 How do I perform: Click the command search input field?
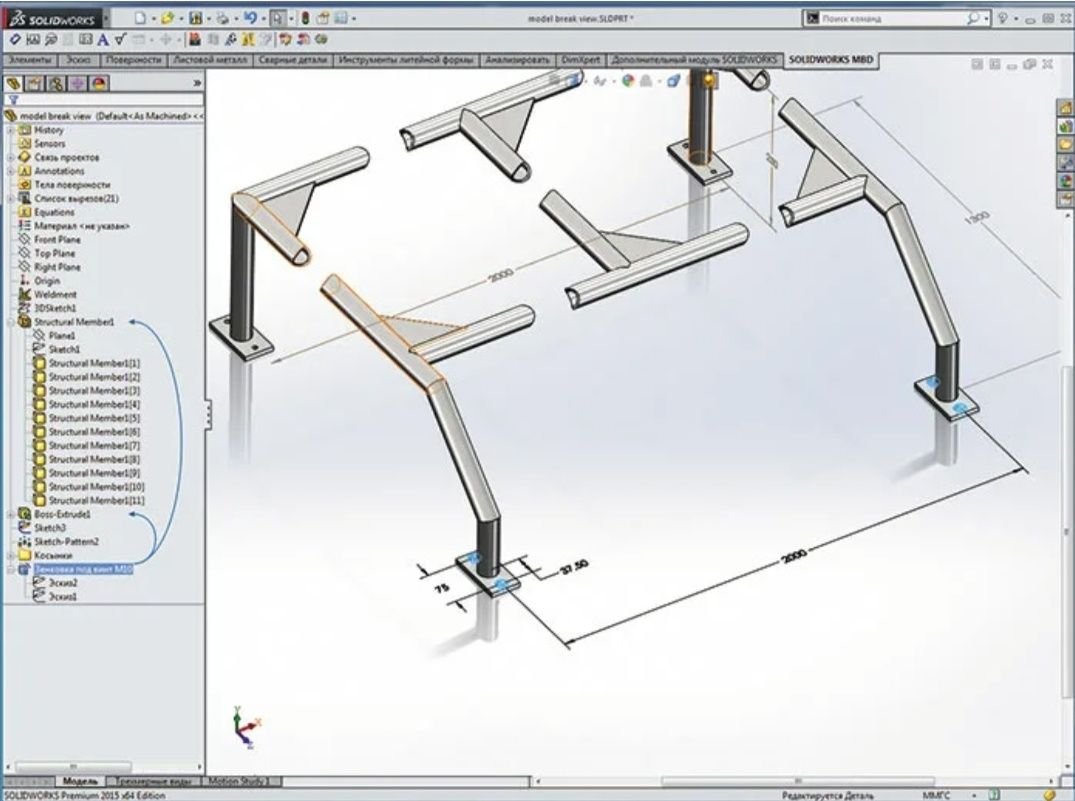tap(891, 19)
